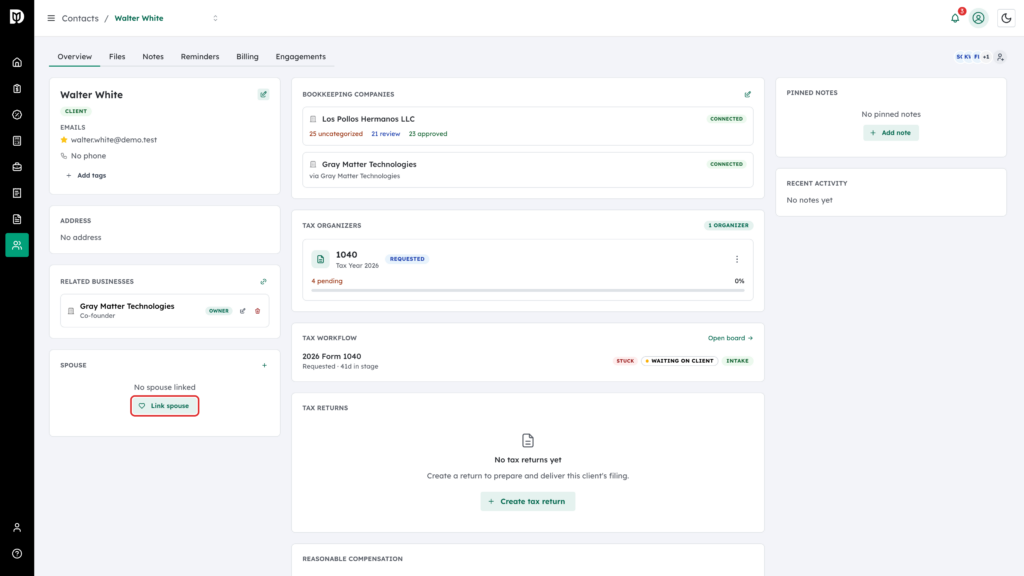
Task: Click Add tags under the phone field
Action: point(86,176)
